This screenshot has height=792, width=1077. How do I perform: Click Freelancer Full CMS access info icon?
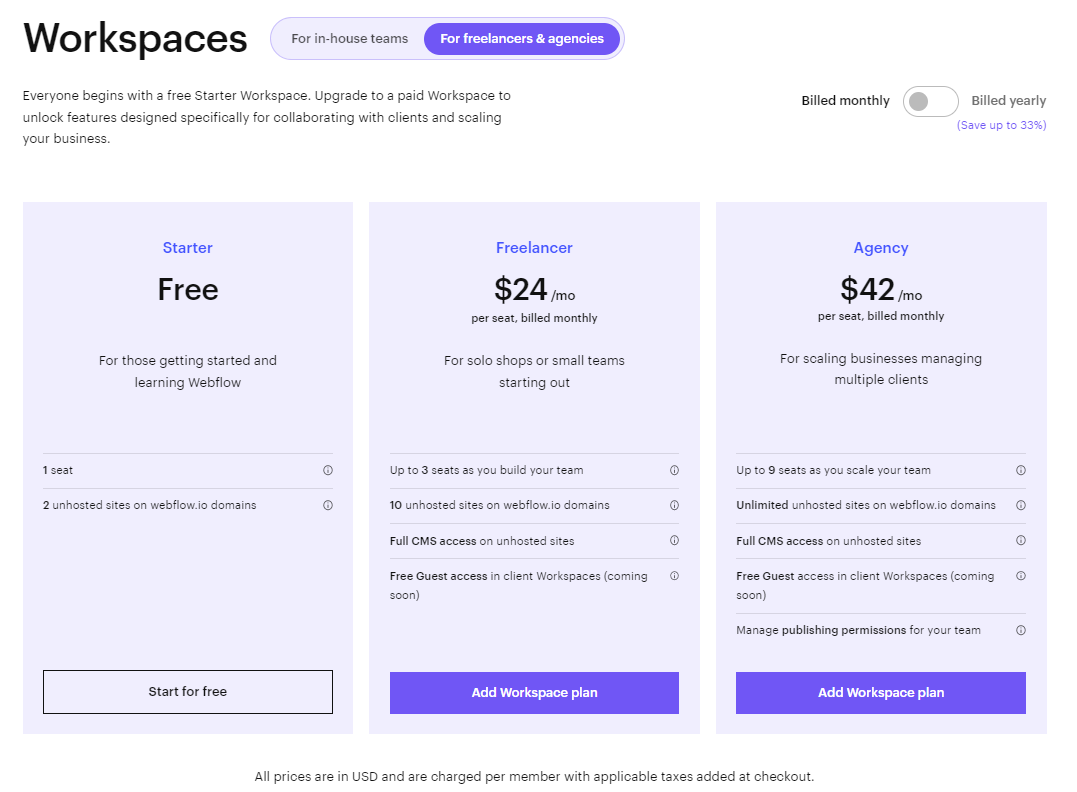674,541
